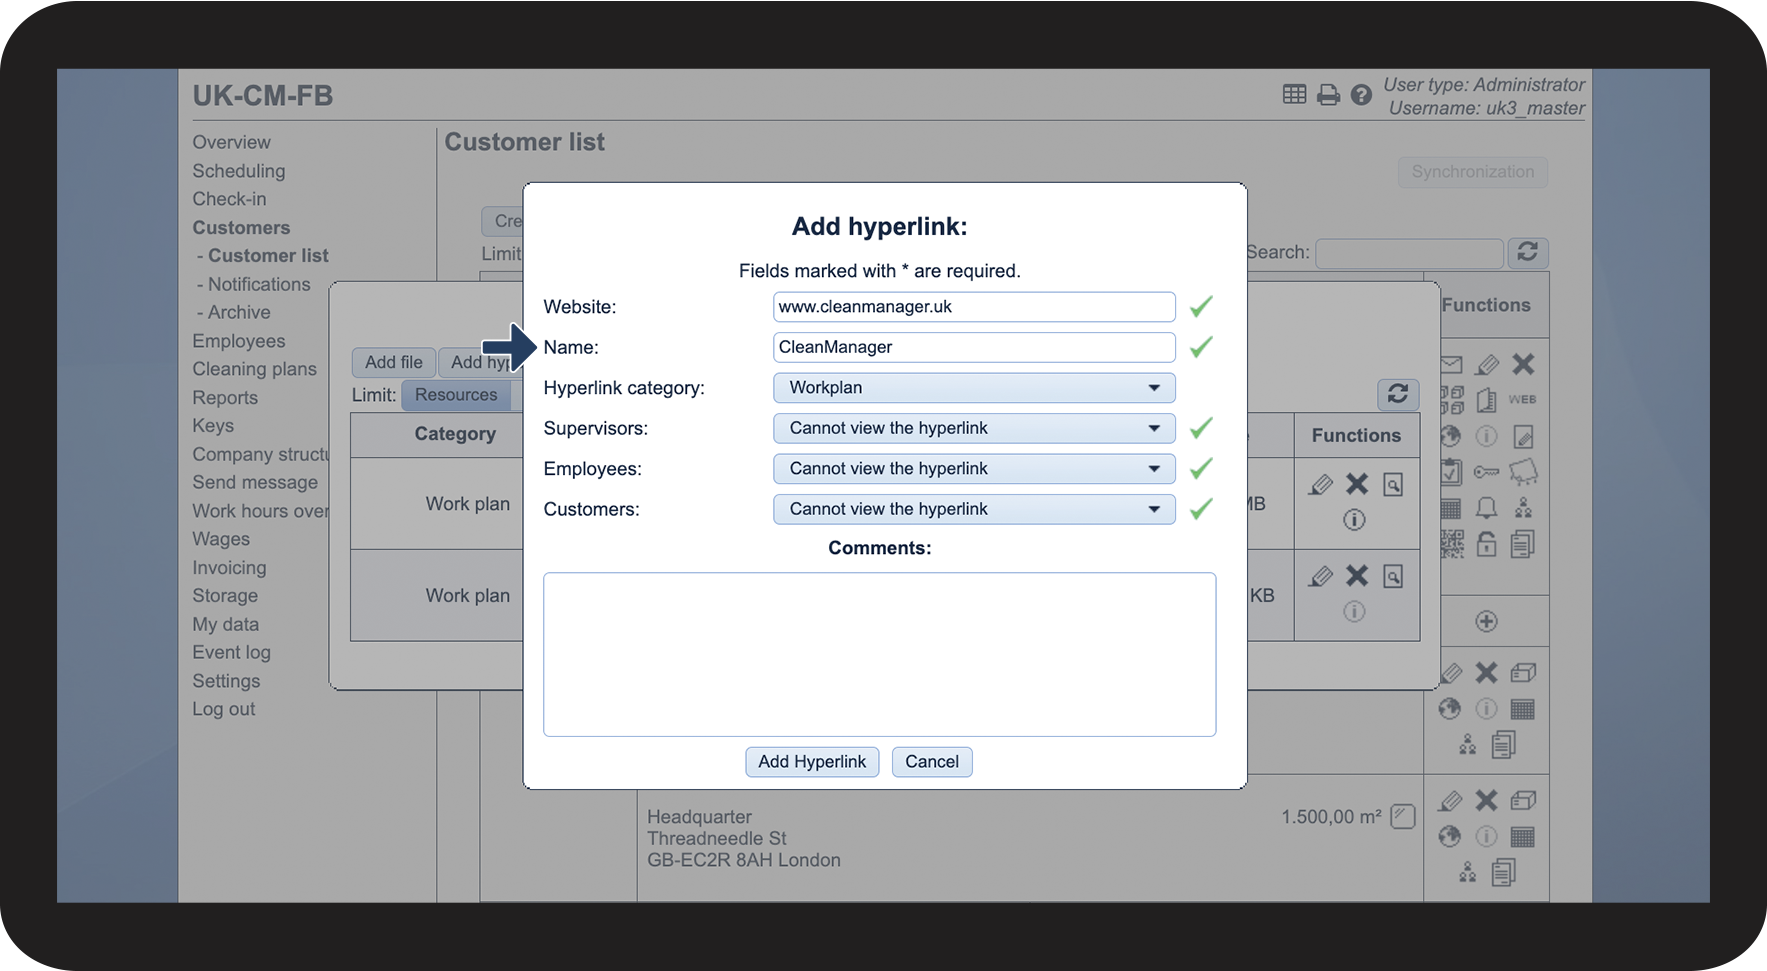Cancel the Add hyperlink dialog
Viewport: 1767px width, 971px height.
coord(932,762)
